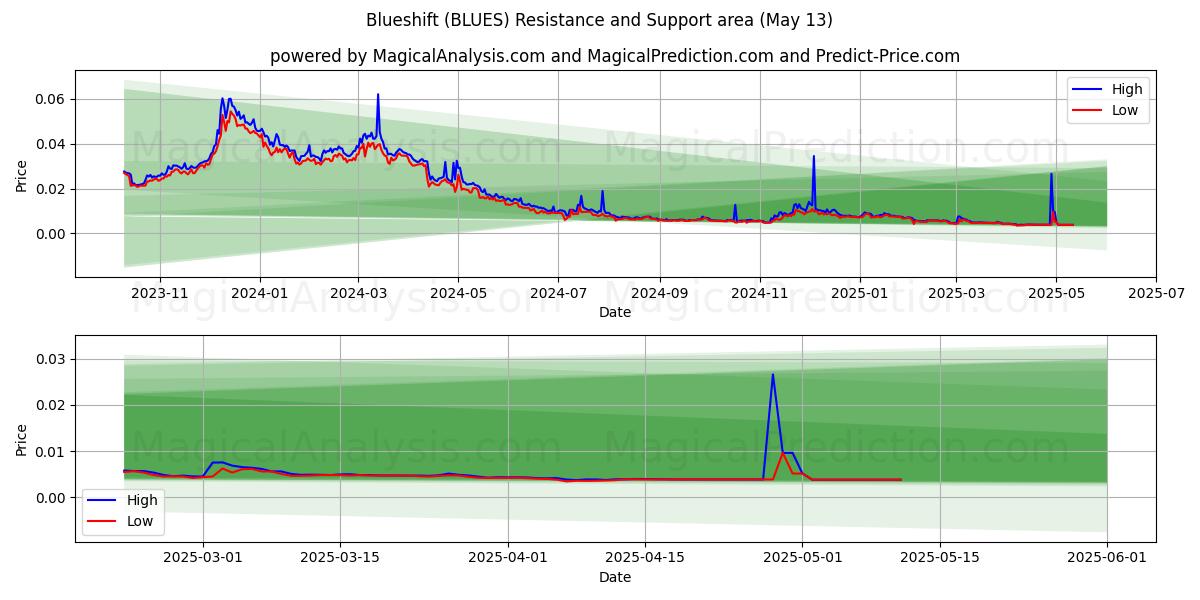The width and height of the screenshot is (1200, 600).
Task: Click the top chart 'Price' axis label
Action: tap(22, 176)
